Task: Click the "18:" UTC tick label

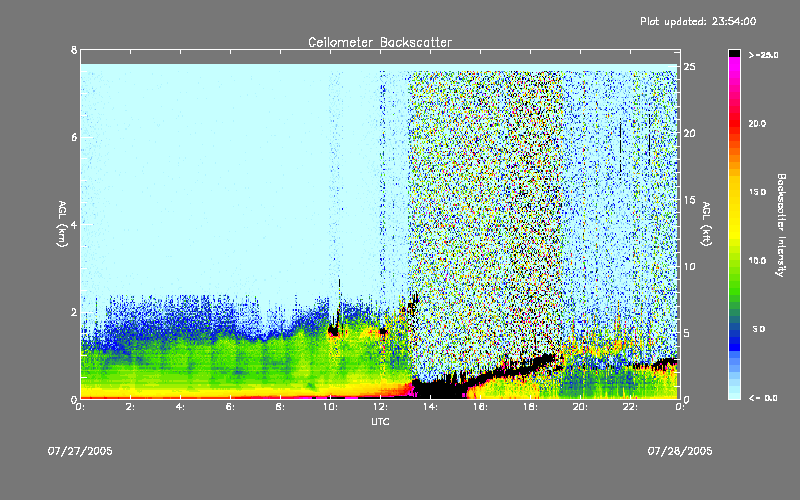Action: point(530,407)
